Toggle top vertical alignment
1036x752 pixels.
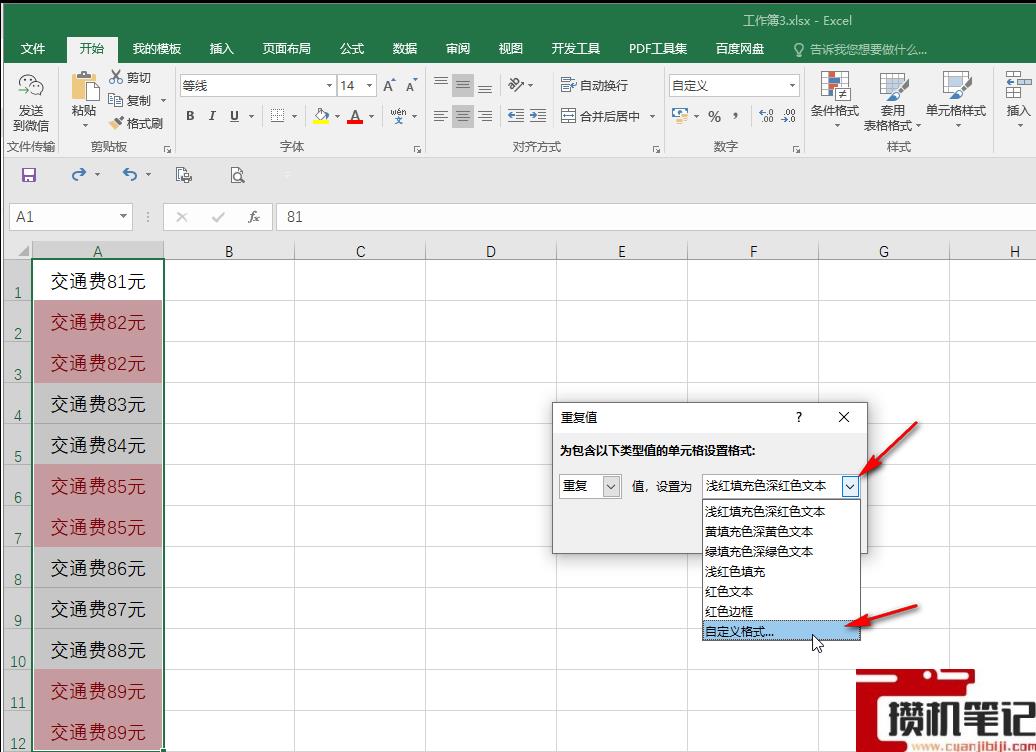(441, 83)
